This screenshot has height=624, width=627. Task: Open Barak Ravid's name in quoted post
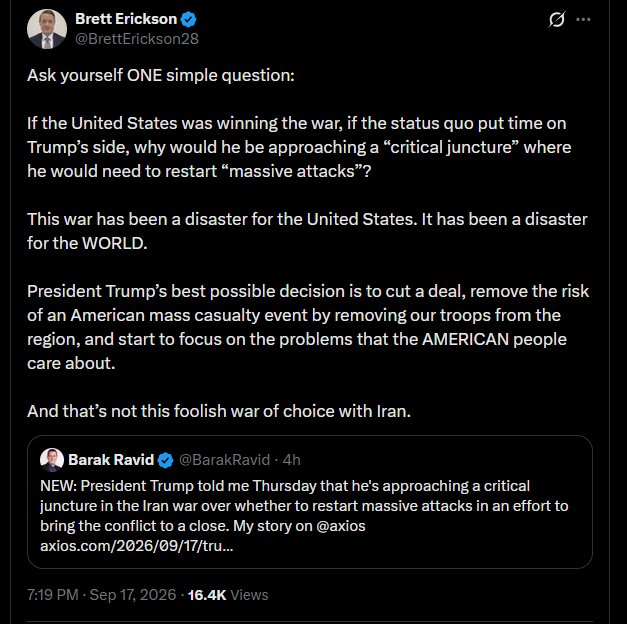[x=111, y=460]
